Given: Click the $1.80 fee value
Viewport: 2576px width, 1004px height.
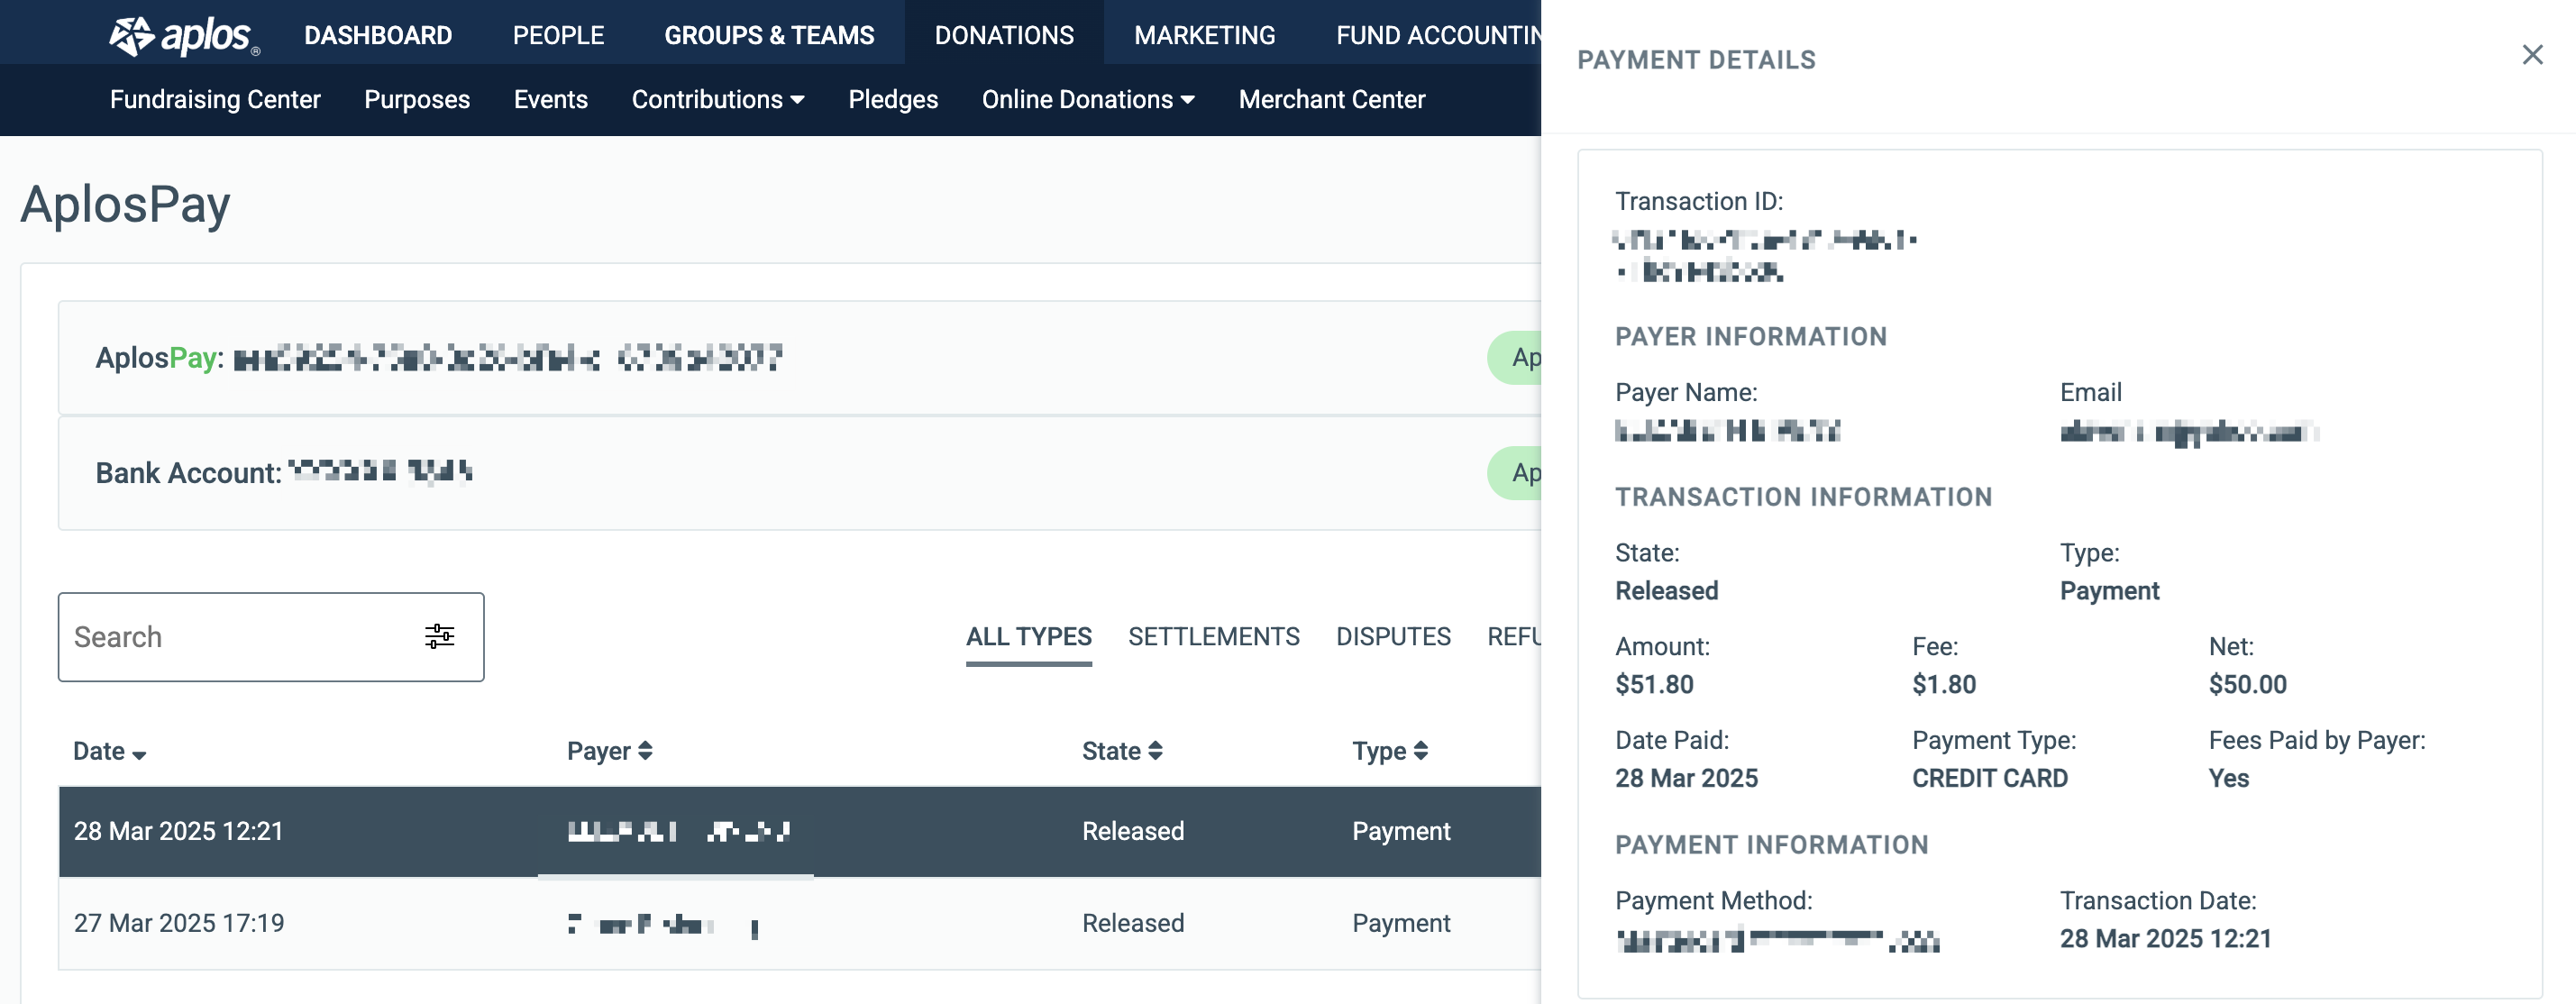Looking at the screenshot, I should pos(1943,684).
